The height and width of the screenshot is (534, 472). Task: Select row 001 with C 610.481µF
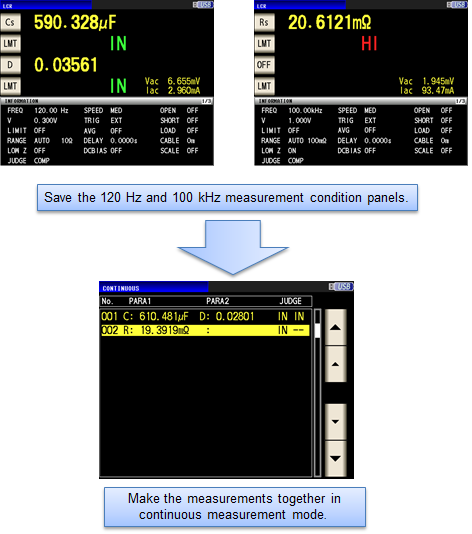pyautogui.click(x=205, y=316)
